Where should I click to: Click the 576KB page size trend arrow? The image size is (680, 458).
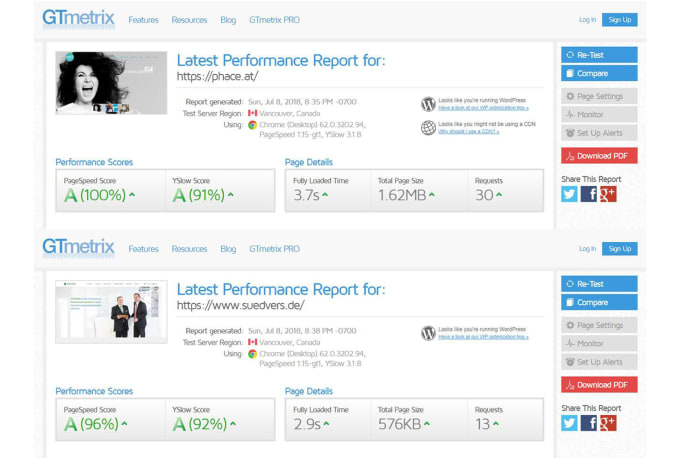(x=427, y=424)
